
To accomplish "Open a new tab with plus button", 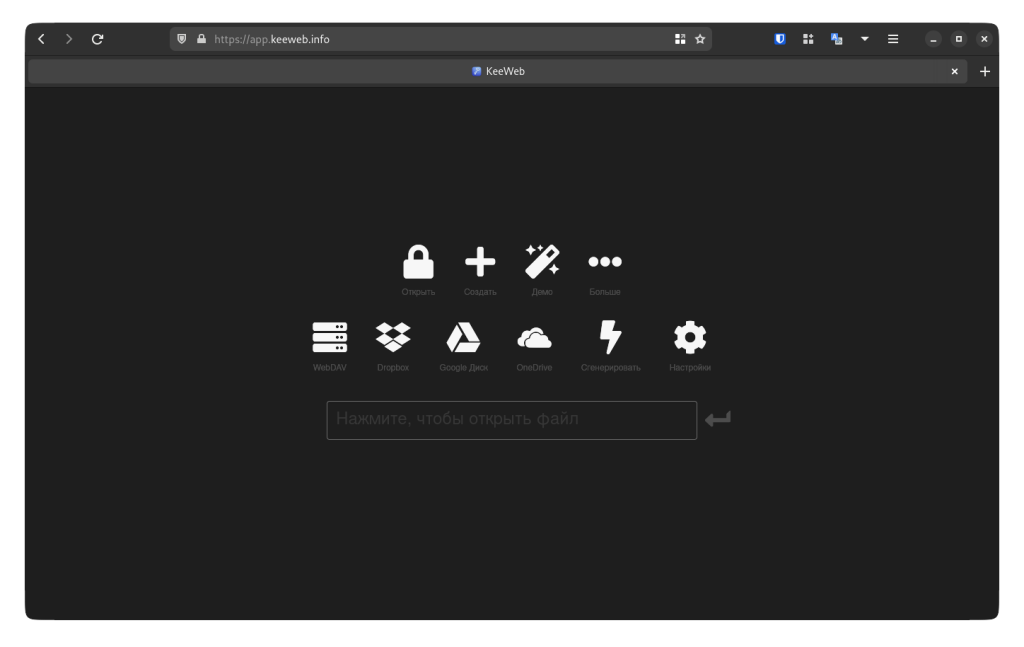I will tap(985, 71).
